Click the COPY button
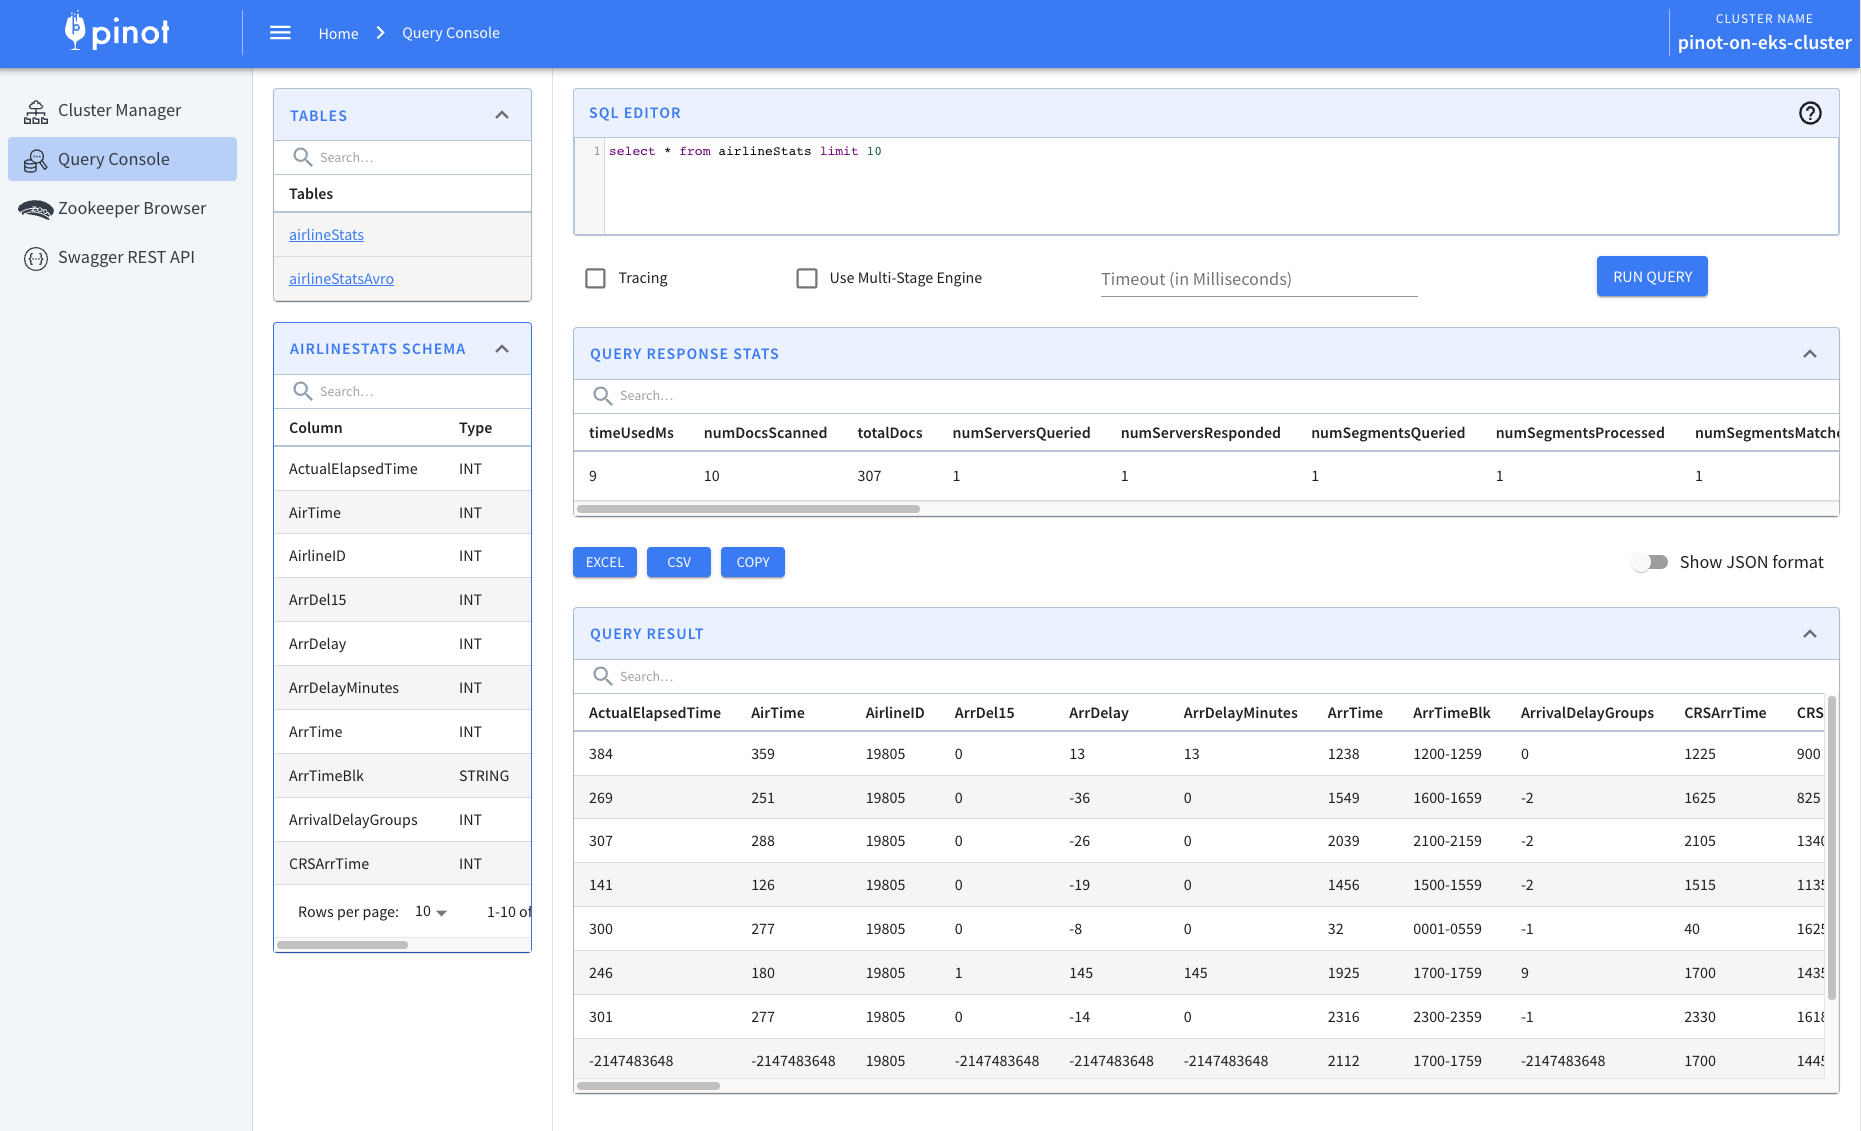Viewport: 1861px width, 1131px height. point(753,562)
